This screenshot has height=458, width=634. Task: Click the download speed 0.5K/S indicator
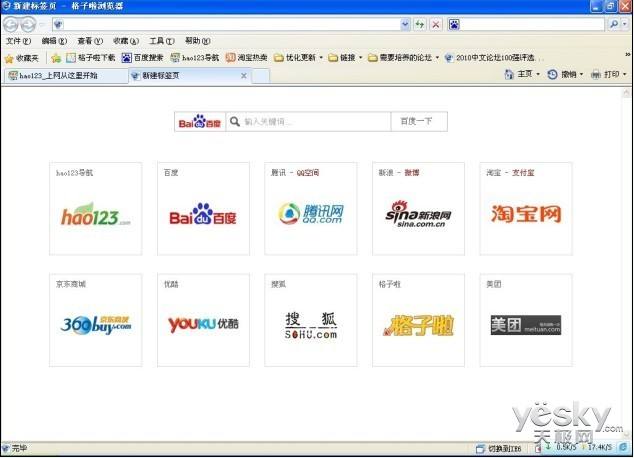pos(561,447)
